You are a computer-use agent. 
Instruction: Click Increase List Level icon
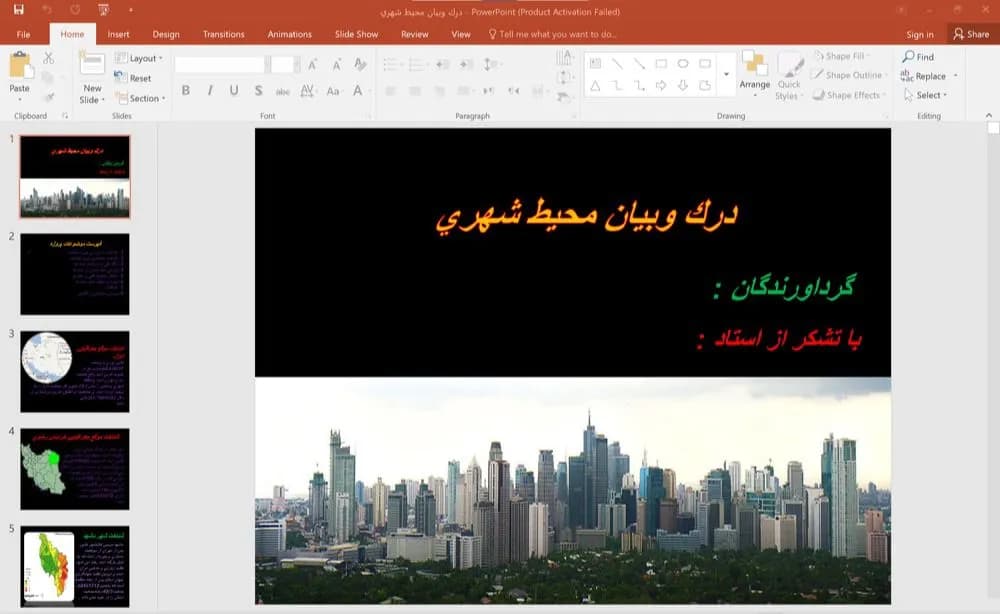[x=466, y=64]
